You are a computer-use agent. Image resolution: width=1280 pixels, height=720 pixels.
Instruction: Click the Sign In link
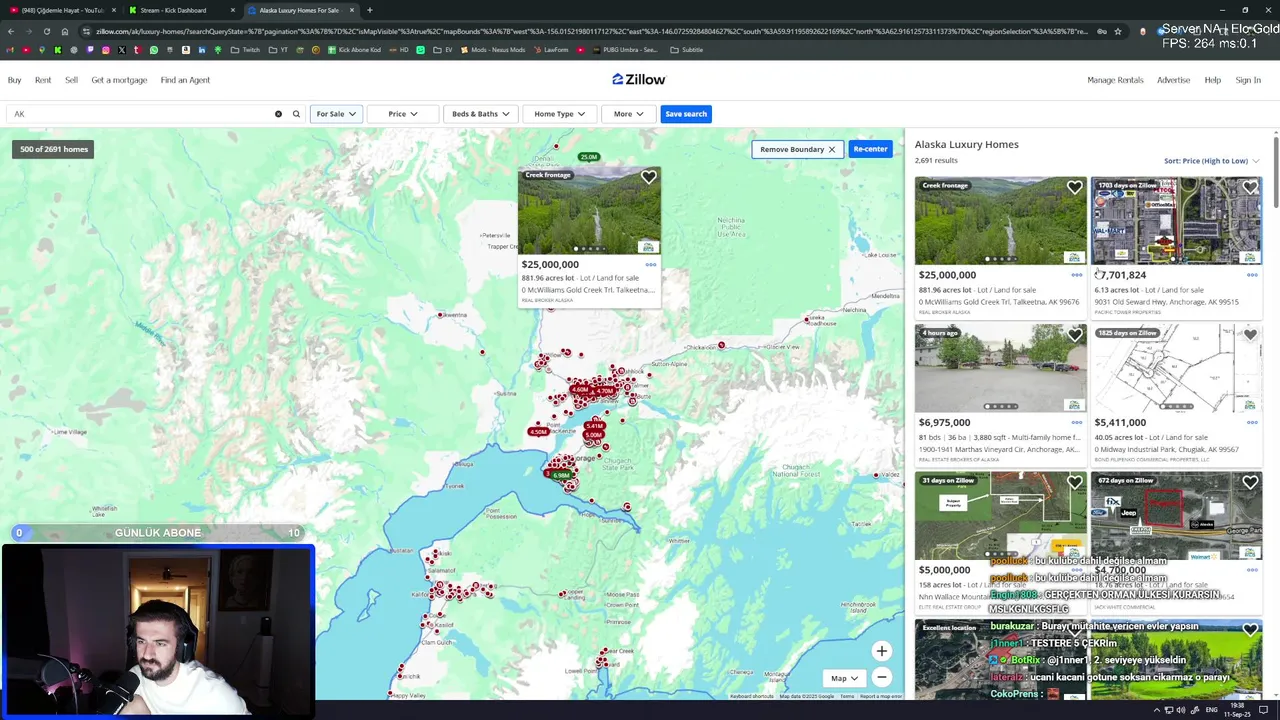(1248, 80)
